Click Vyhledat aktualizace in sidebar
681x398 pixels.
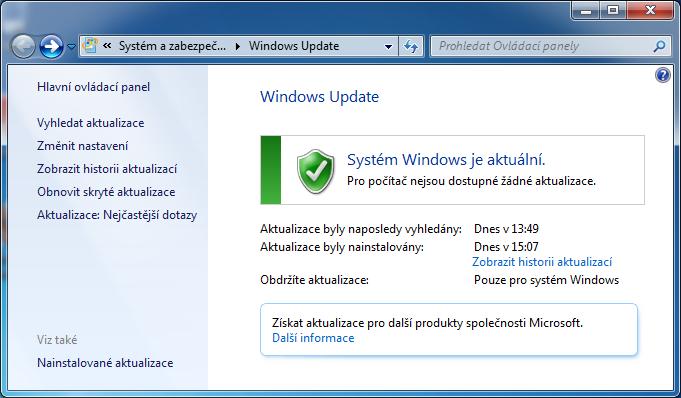click(90, 123)
